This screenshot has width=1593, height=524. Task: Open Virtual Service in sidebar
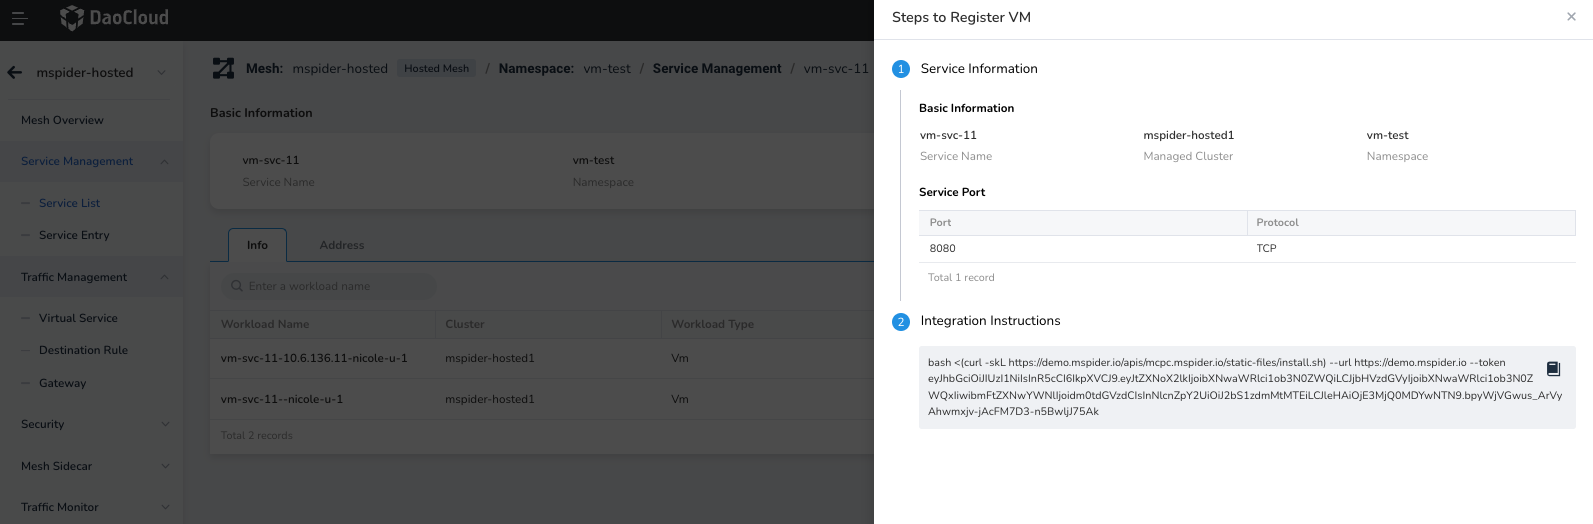point(78,318)
